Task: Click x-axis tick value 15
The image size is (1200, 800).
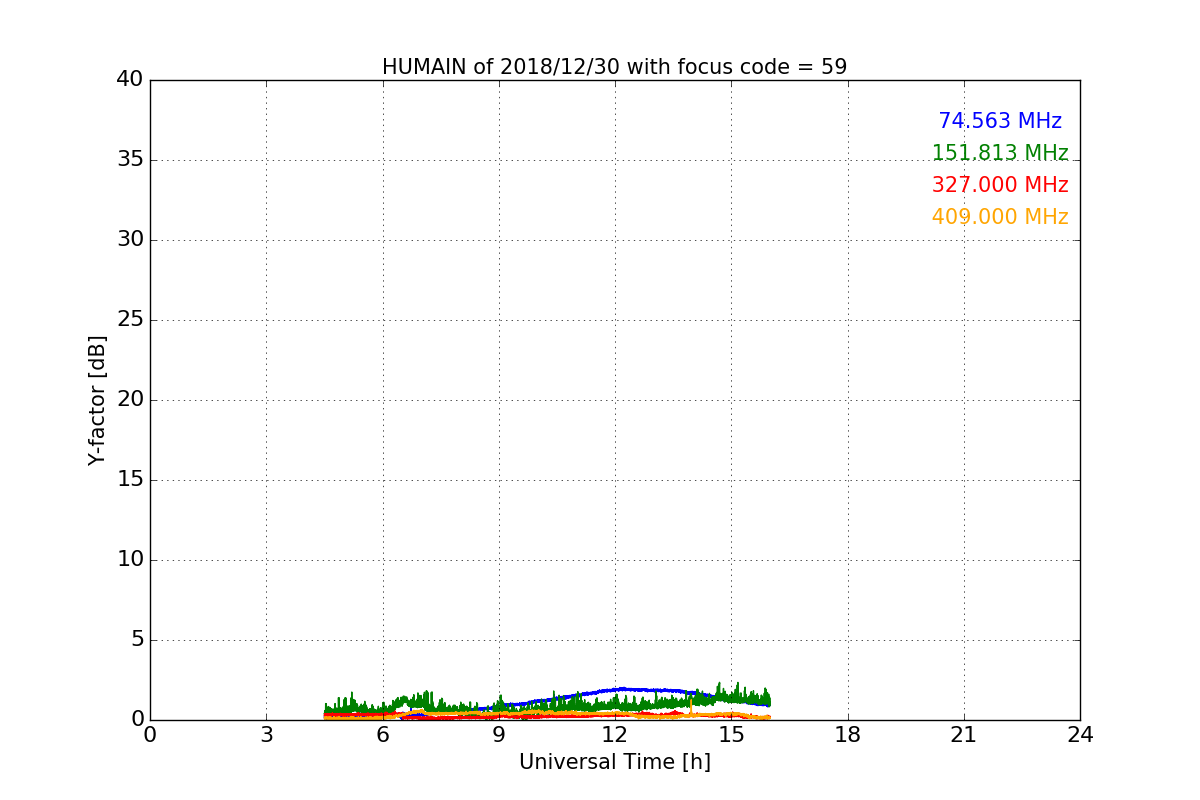Action: click(731, 735)
